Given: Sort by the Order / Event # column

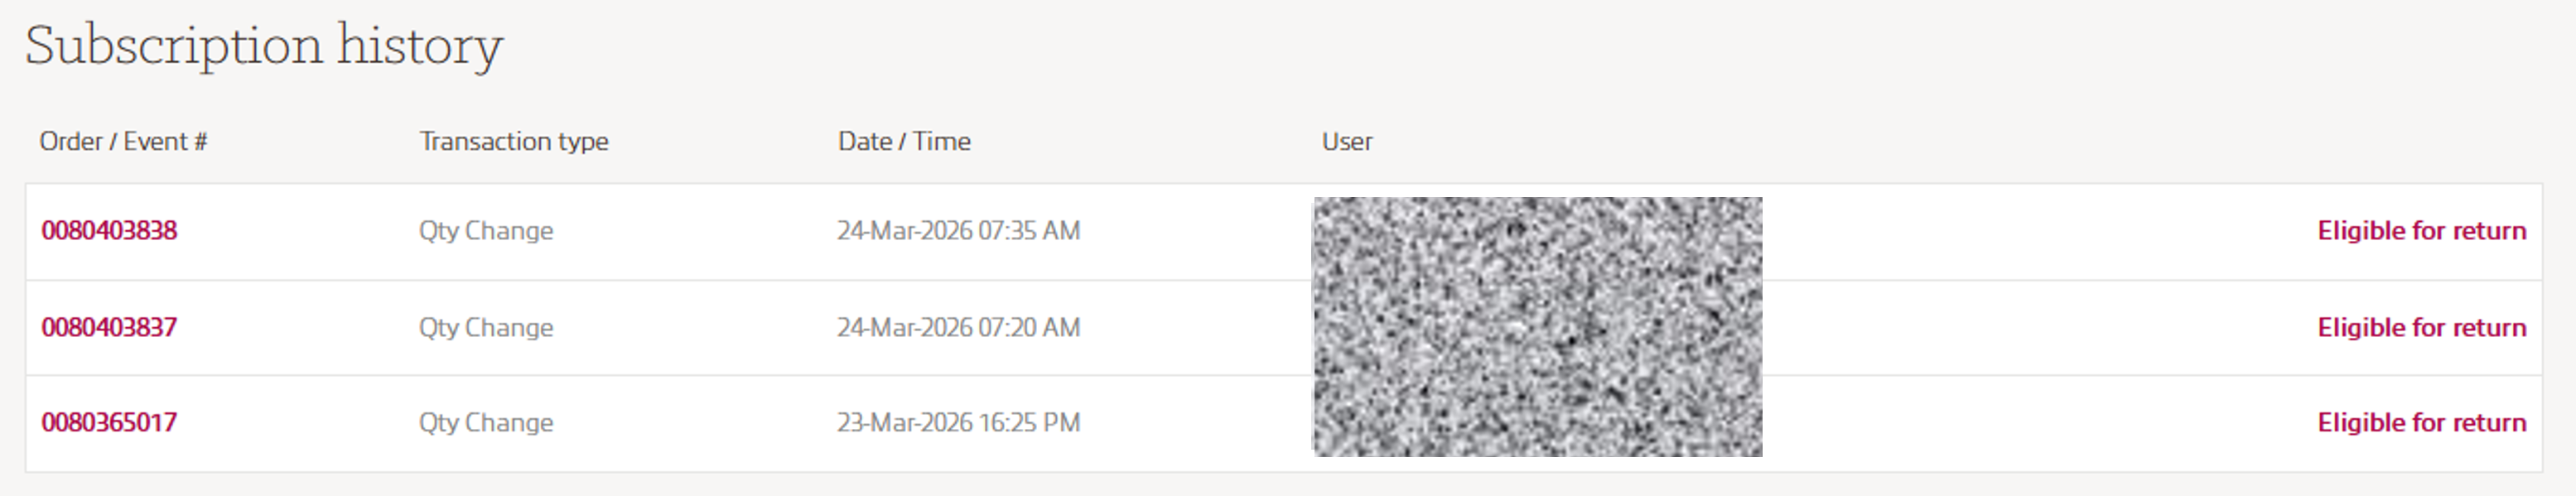Looking at the screenshot, I should [x=125, y=141].
